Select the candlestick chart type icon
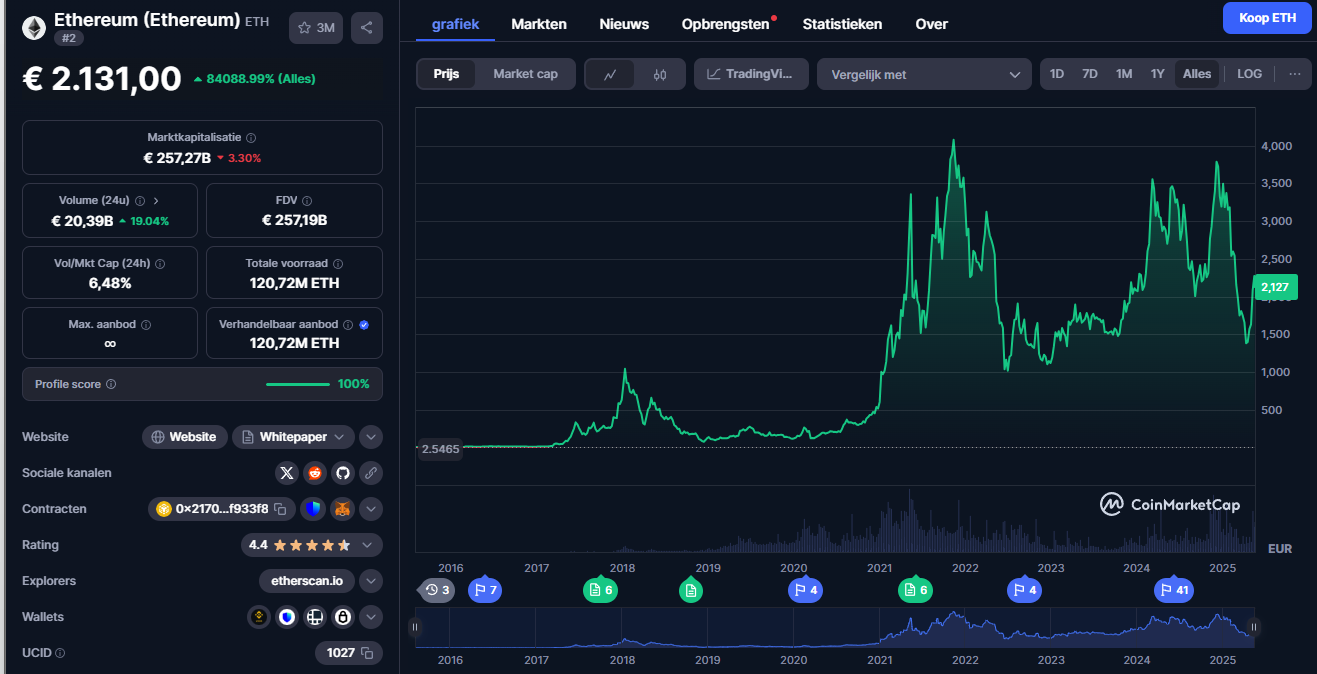 click(x=660, y=74)
